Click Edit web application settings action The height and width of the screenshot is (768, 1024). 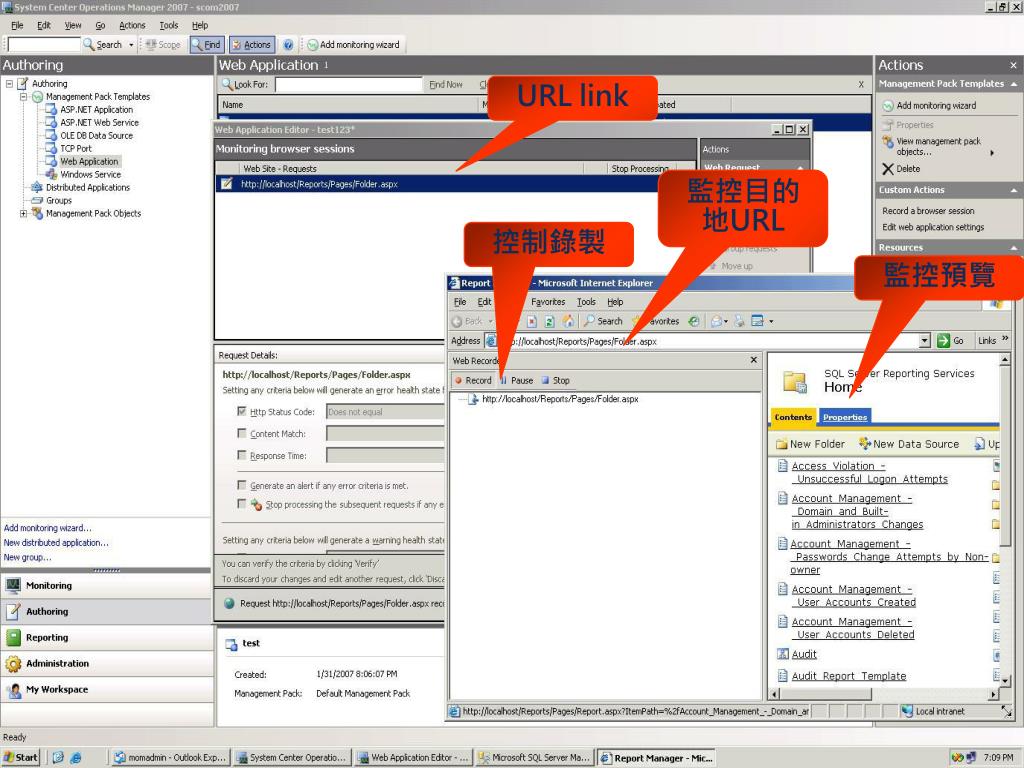[933, 227]
